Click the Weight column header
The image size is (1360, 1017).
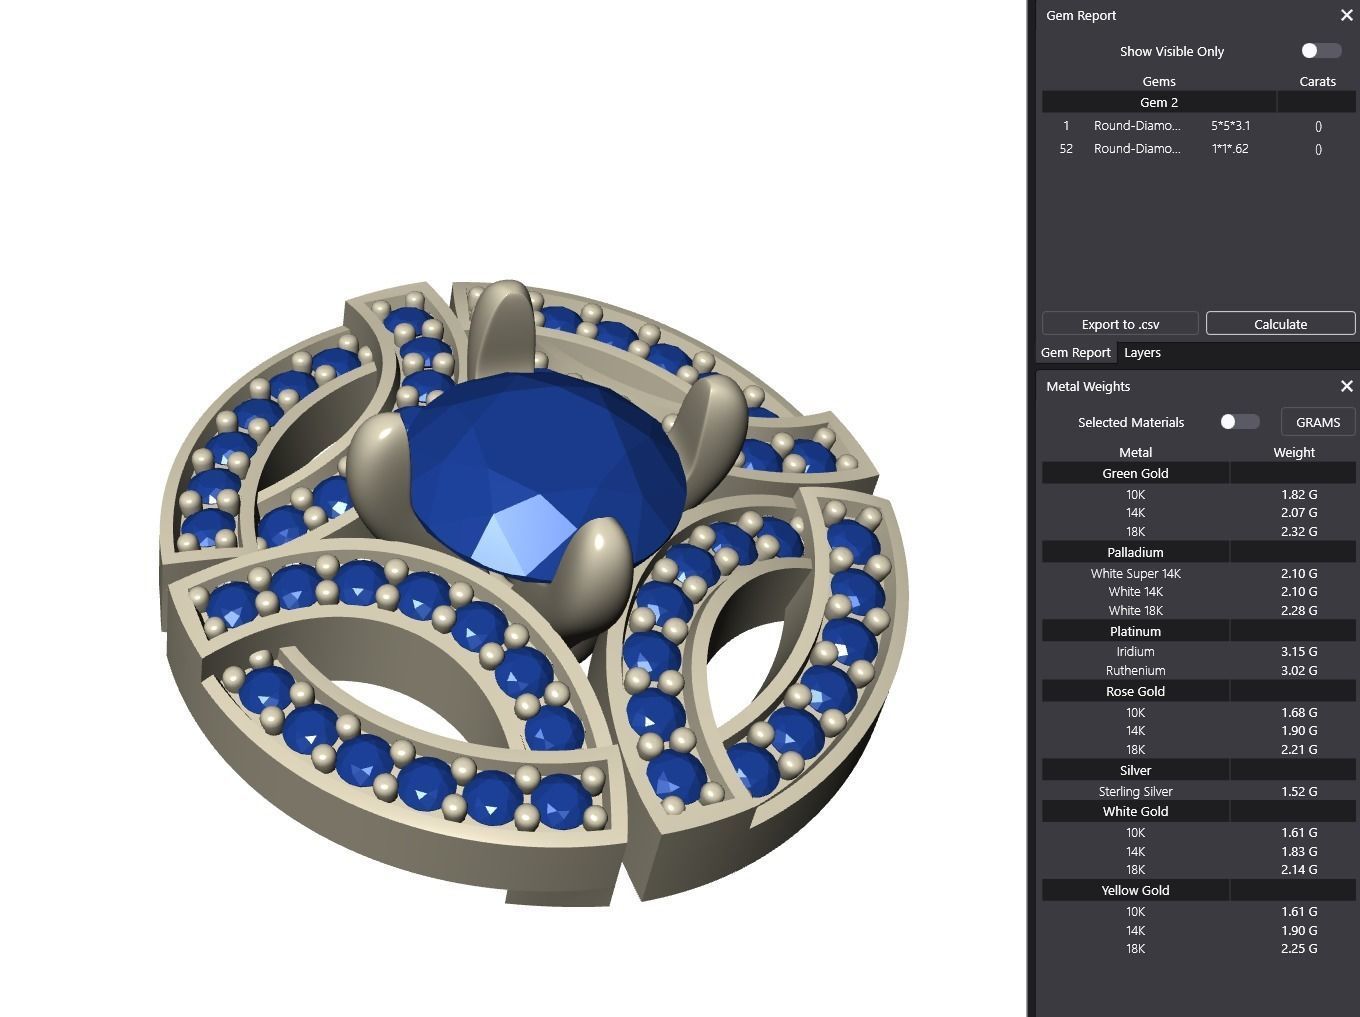(1294, 452)
